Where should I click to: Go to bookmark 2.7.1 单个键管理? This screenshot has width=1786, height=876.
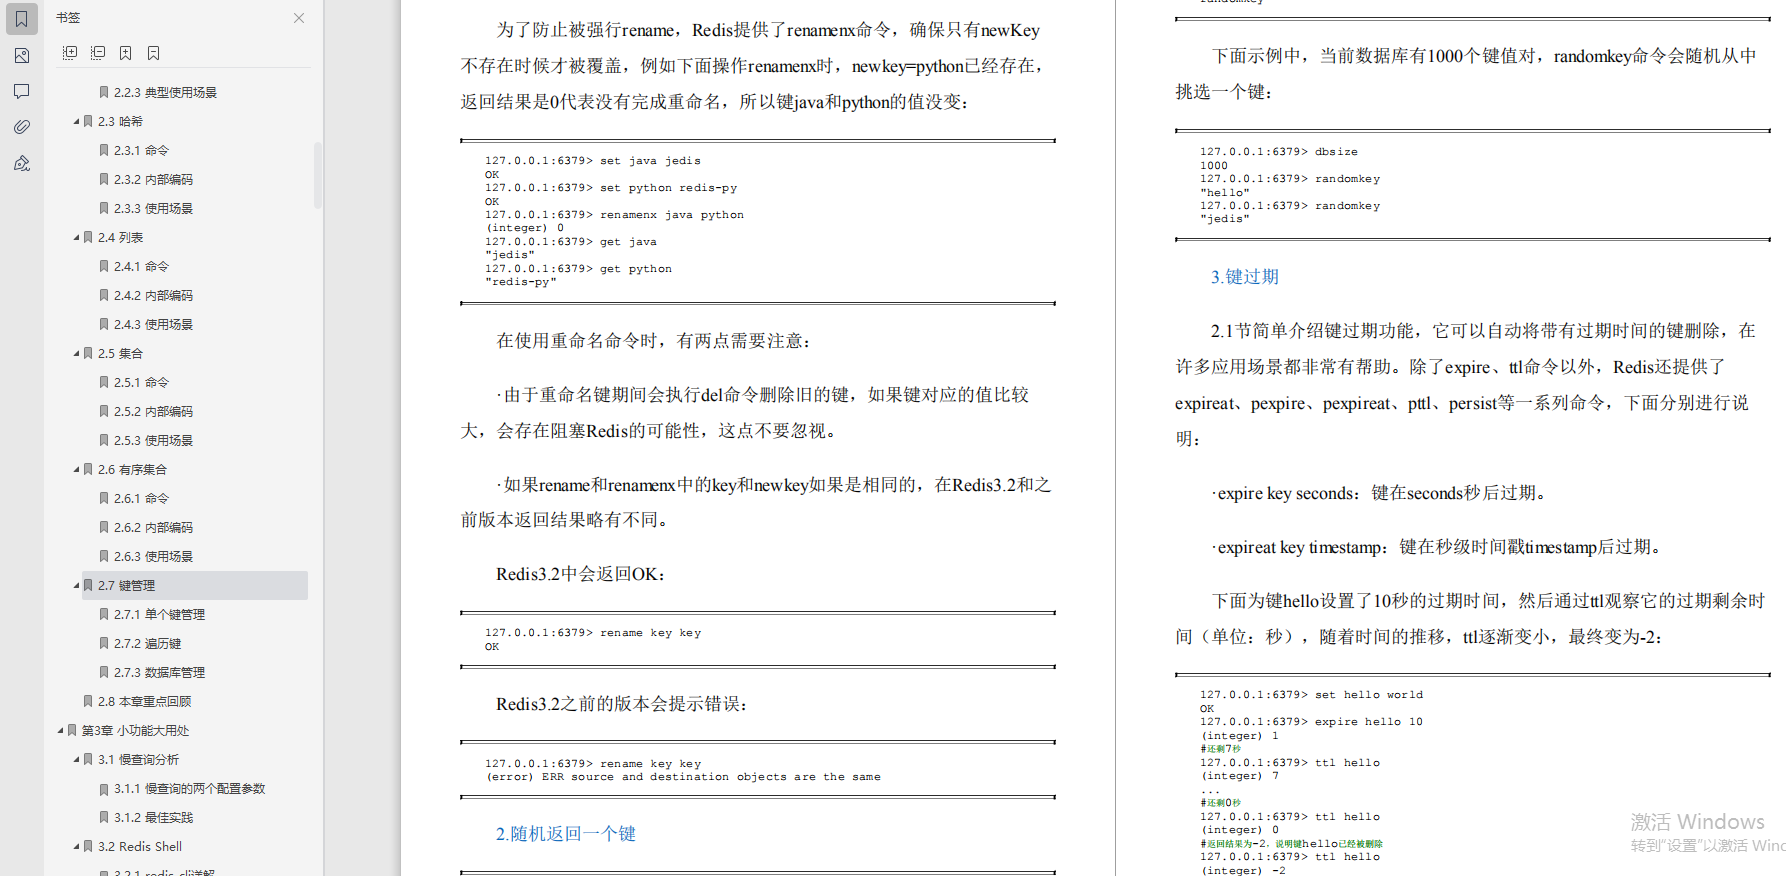(159, 614)
